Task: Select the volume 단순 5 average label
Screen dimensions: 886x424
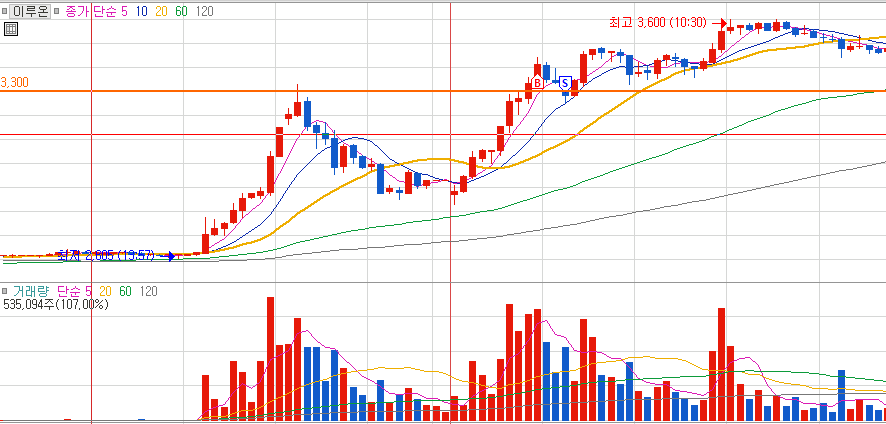Action: pos(75,292)
